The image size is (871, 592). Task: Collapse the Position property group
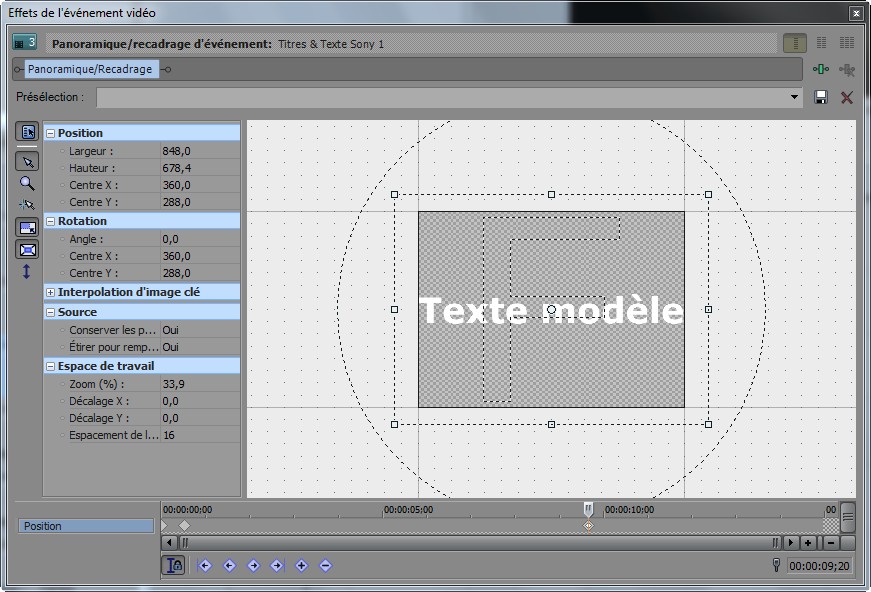click(x=51, y=133)
